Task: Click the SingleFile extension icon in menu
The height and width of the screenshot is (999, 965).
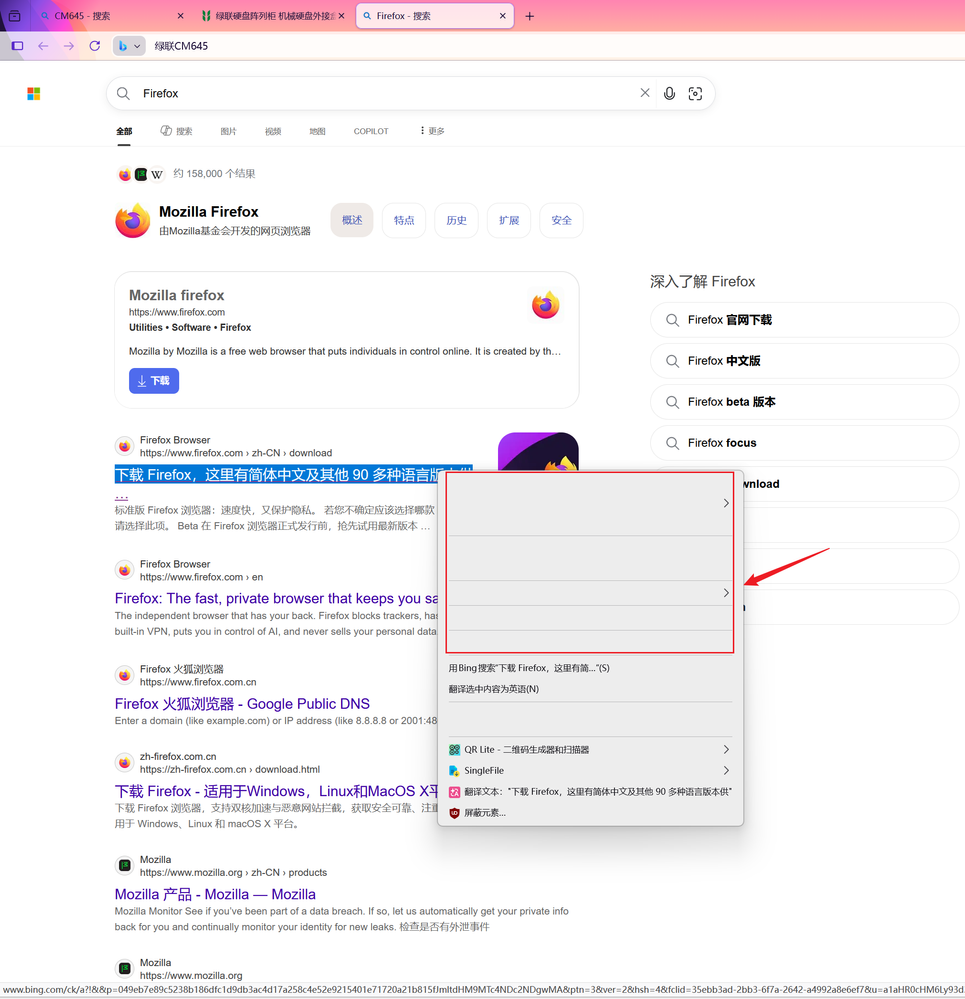Action: point(454,771)
